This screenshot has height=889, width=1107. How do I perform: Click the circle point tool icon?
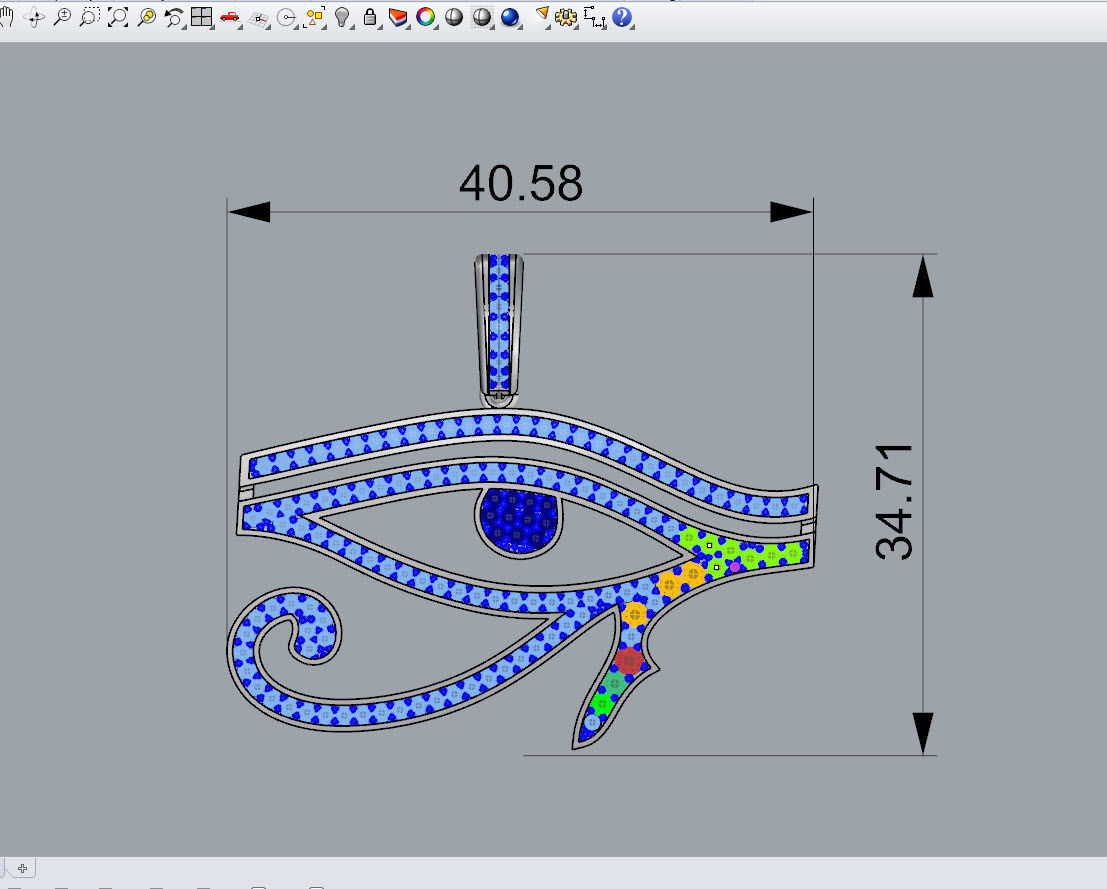[x=286, y=17]
